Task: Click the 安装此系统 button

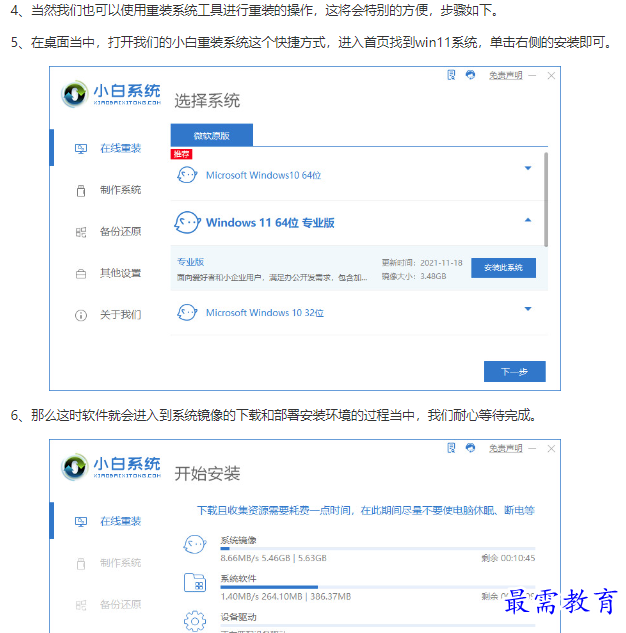Action: (503, 268)
